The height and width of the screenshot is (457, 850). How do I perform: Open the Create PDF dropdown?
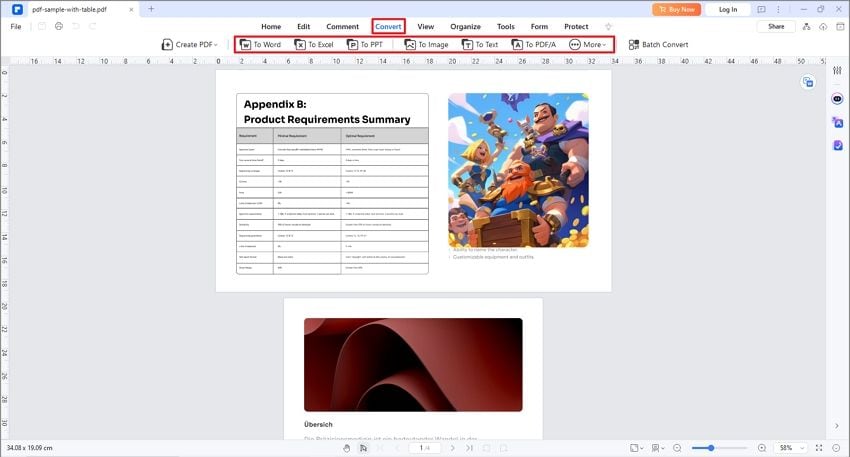click(190, 44)
